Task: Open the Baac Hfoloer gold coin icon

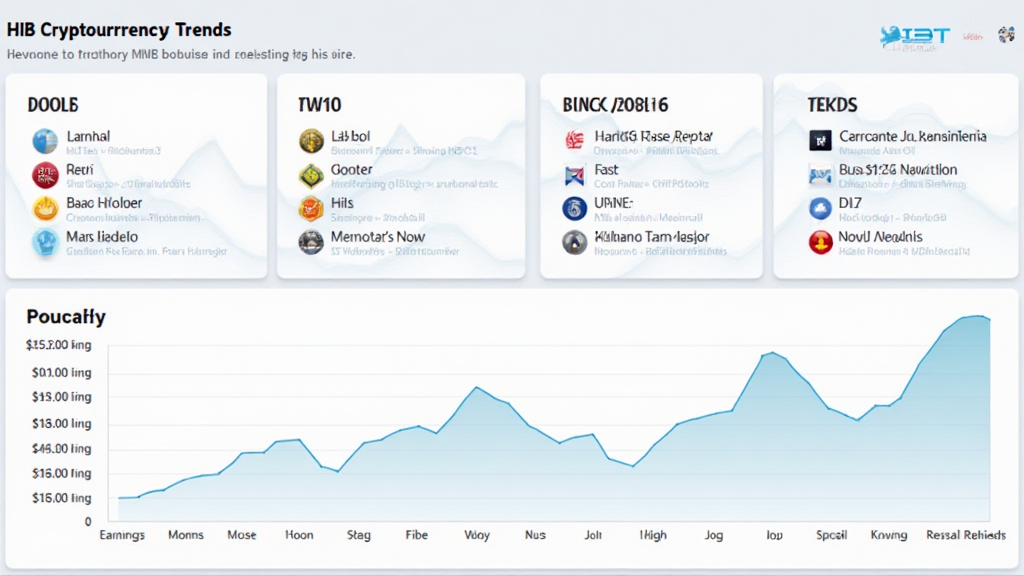Action: coord(44,209)
